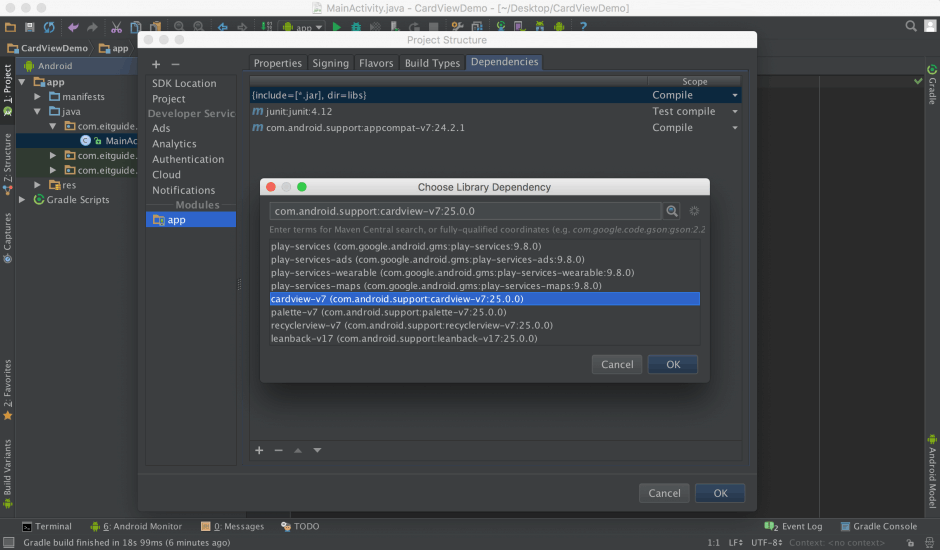Viewport: 940px width, 550px height.
Task: Open the app run configuration dropdown
Action: (x=303, y=27)
